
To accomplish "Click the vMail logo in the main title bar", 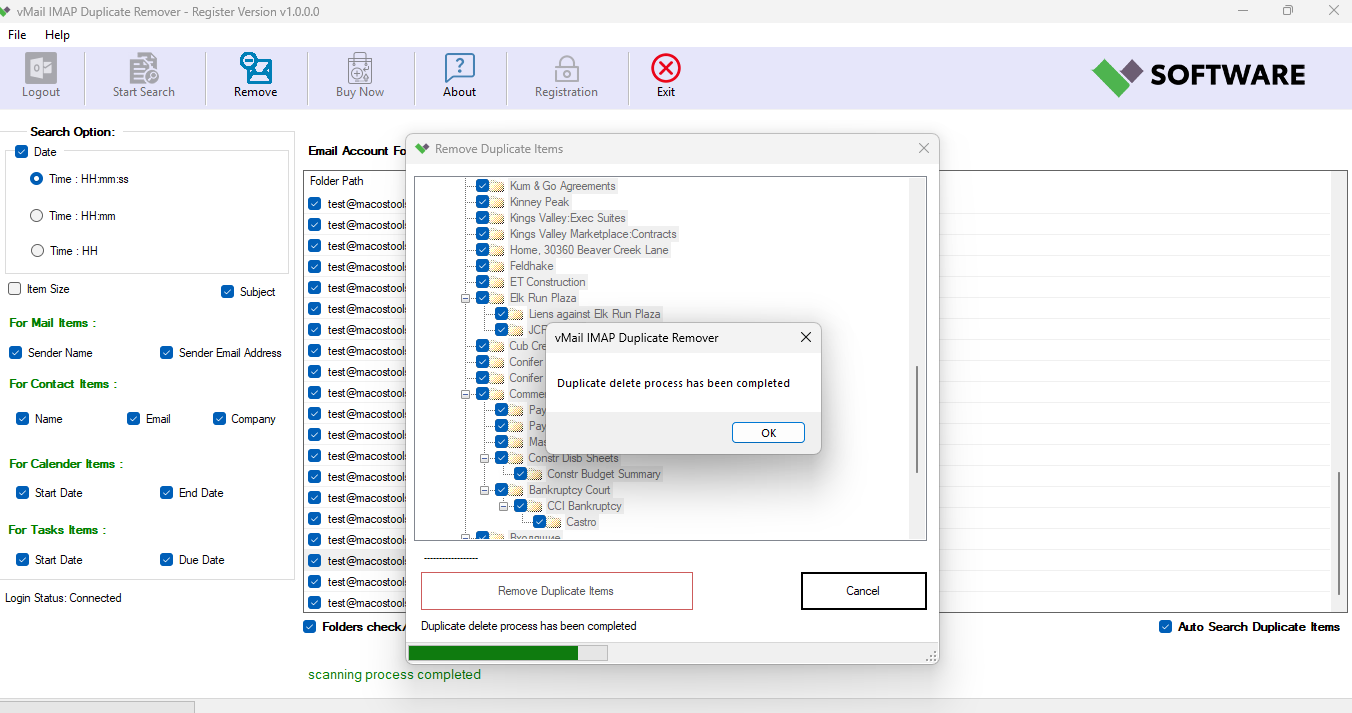I will [7, 10].
